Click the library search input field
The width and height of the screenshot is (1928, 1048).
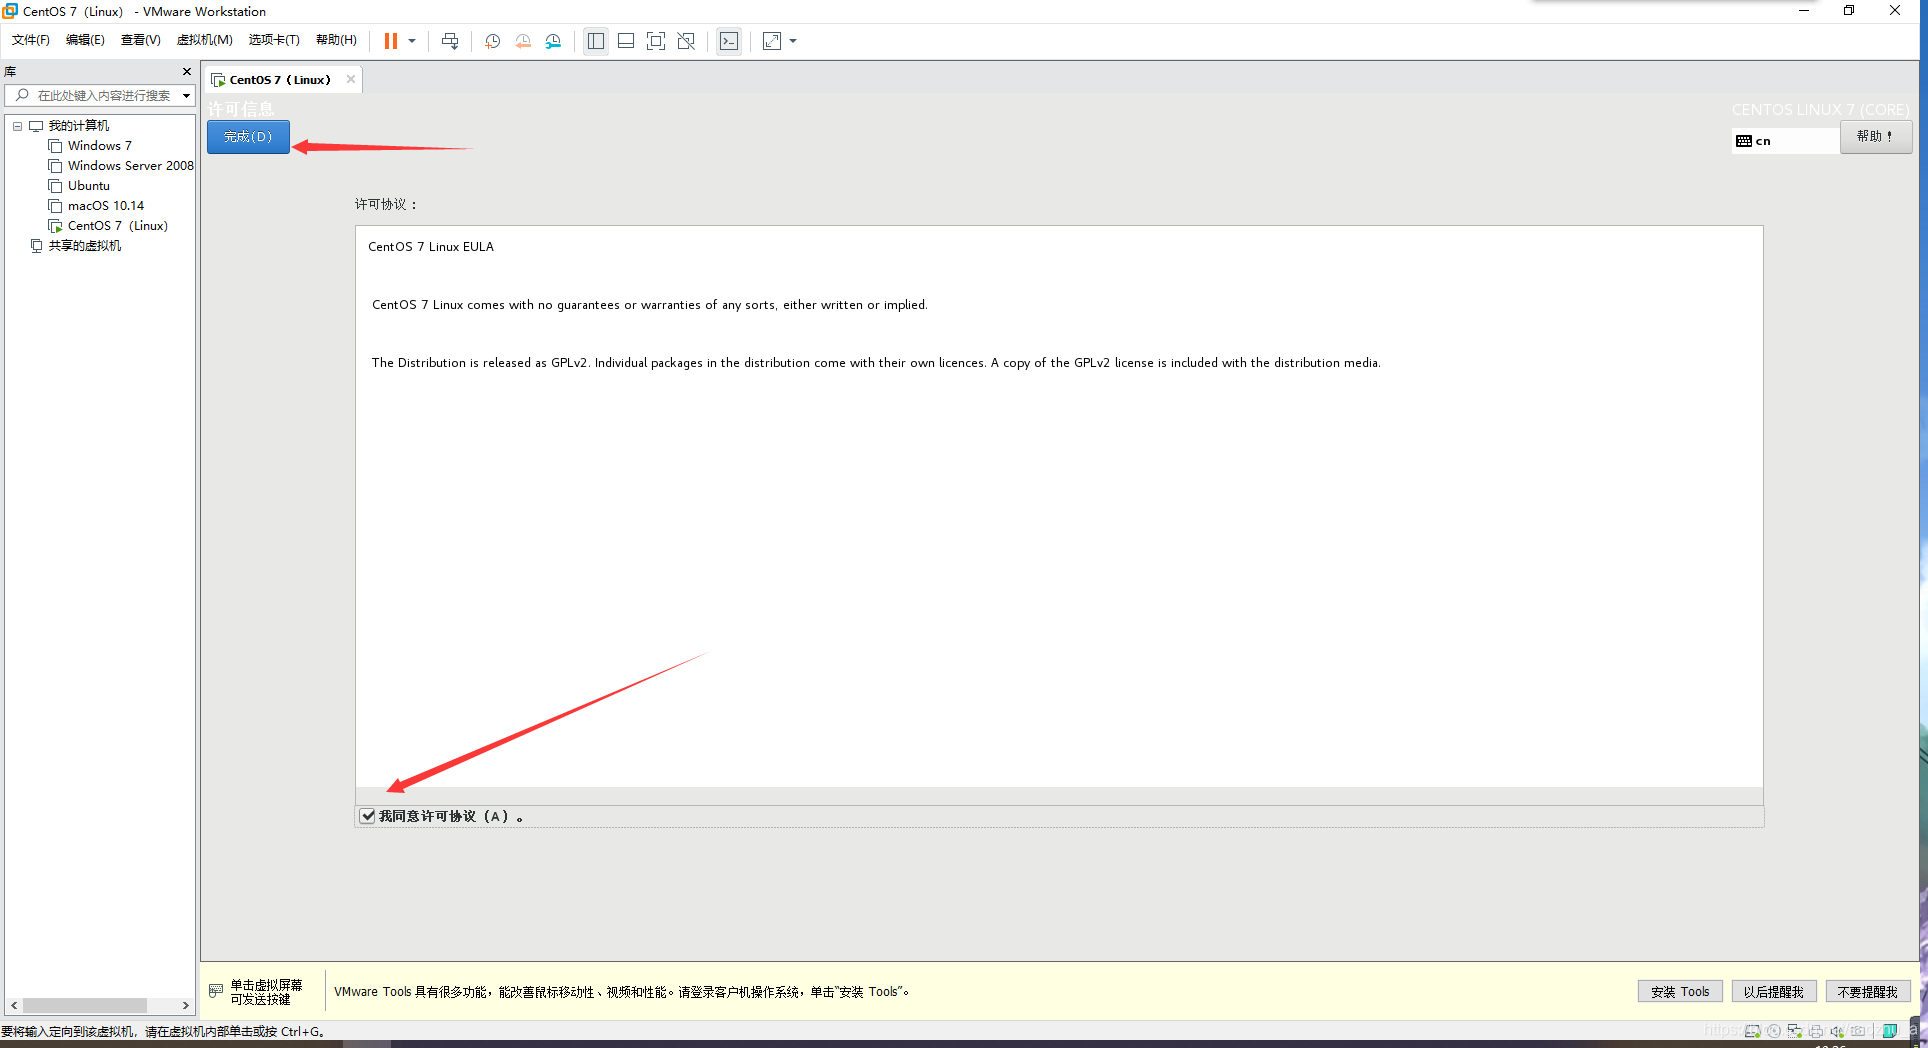click(100, 96)
